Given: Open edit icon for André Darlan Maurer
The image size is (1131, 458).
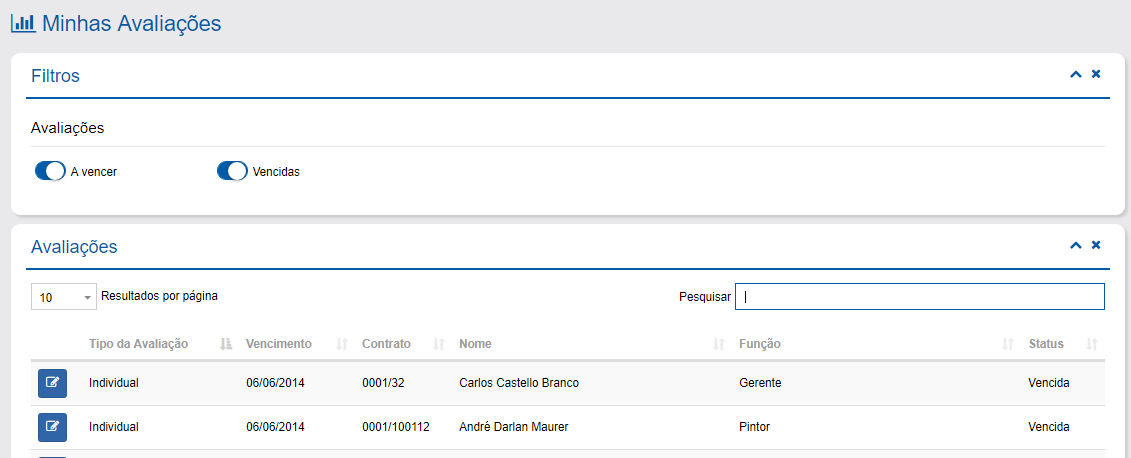Looking at the screenshot, I should point(52,427).
